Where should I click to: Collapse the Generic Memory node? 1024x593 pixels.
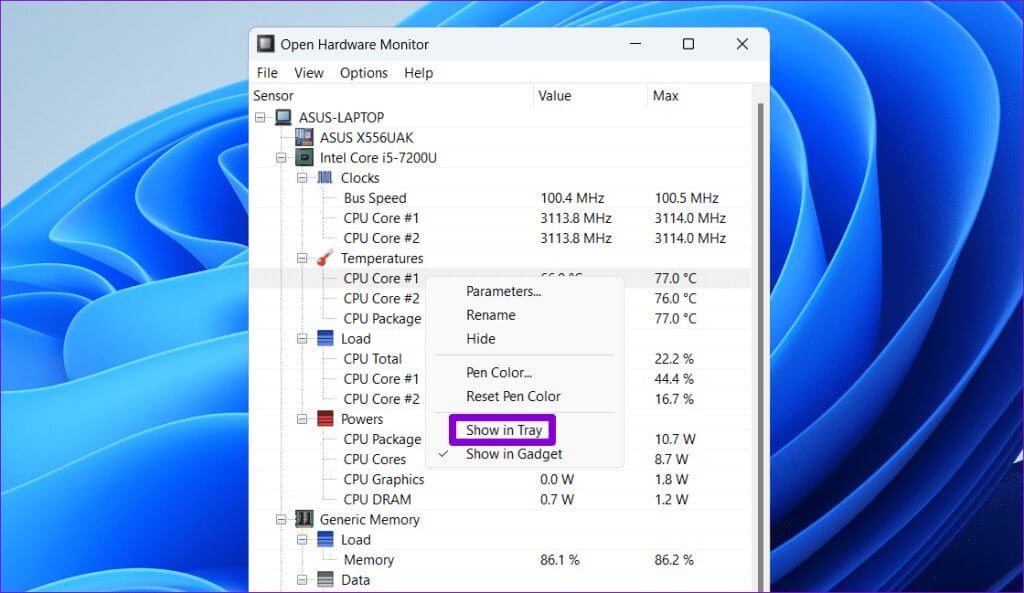[x=281, y=519]
